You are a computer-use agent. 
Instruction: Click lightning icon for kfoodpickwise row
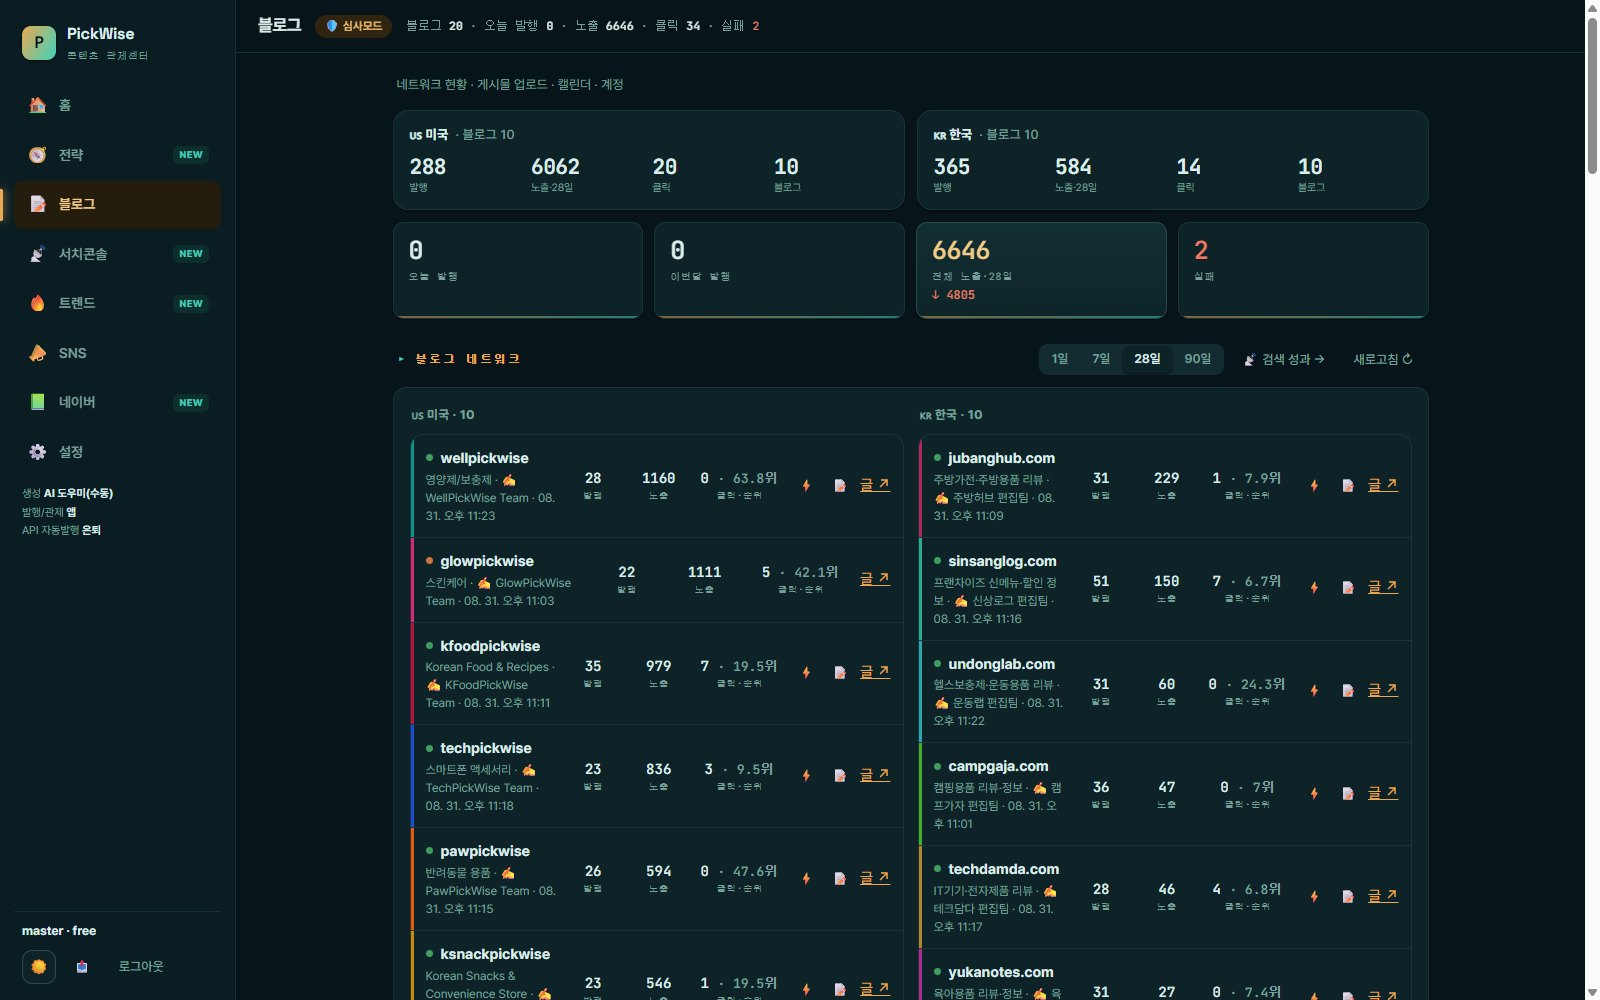pyautogui.click(x=807, y=673)
